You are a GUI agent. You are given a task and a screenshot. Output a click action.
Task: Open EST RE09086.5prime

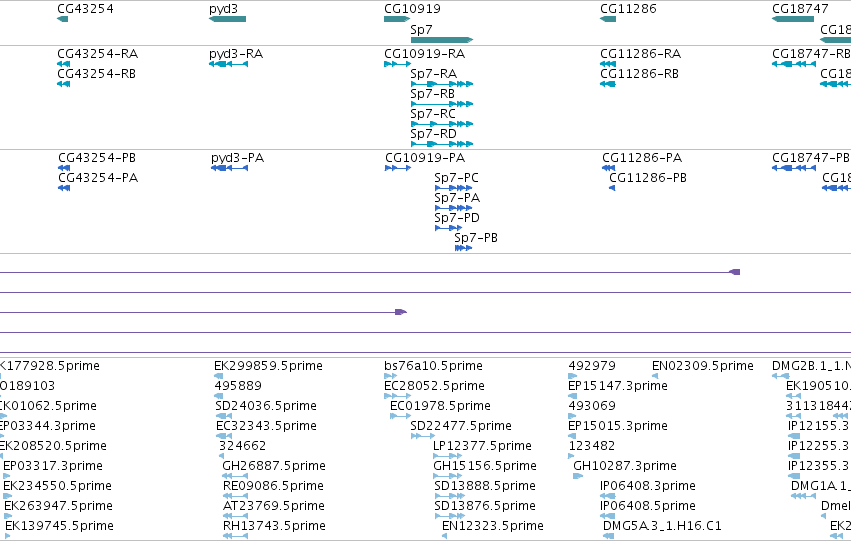274,487
